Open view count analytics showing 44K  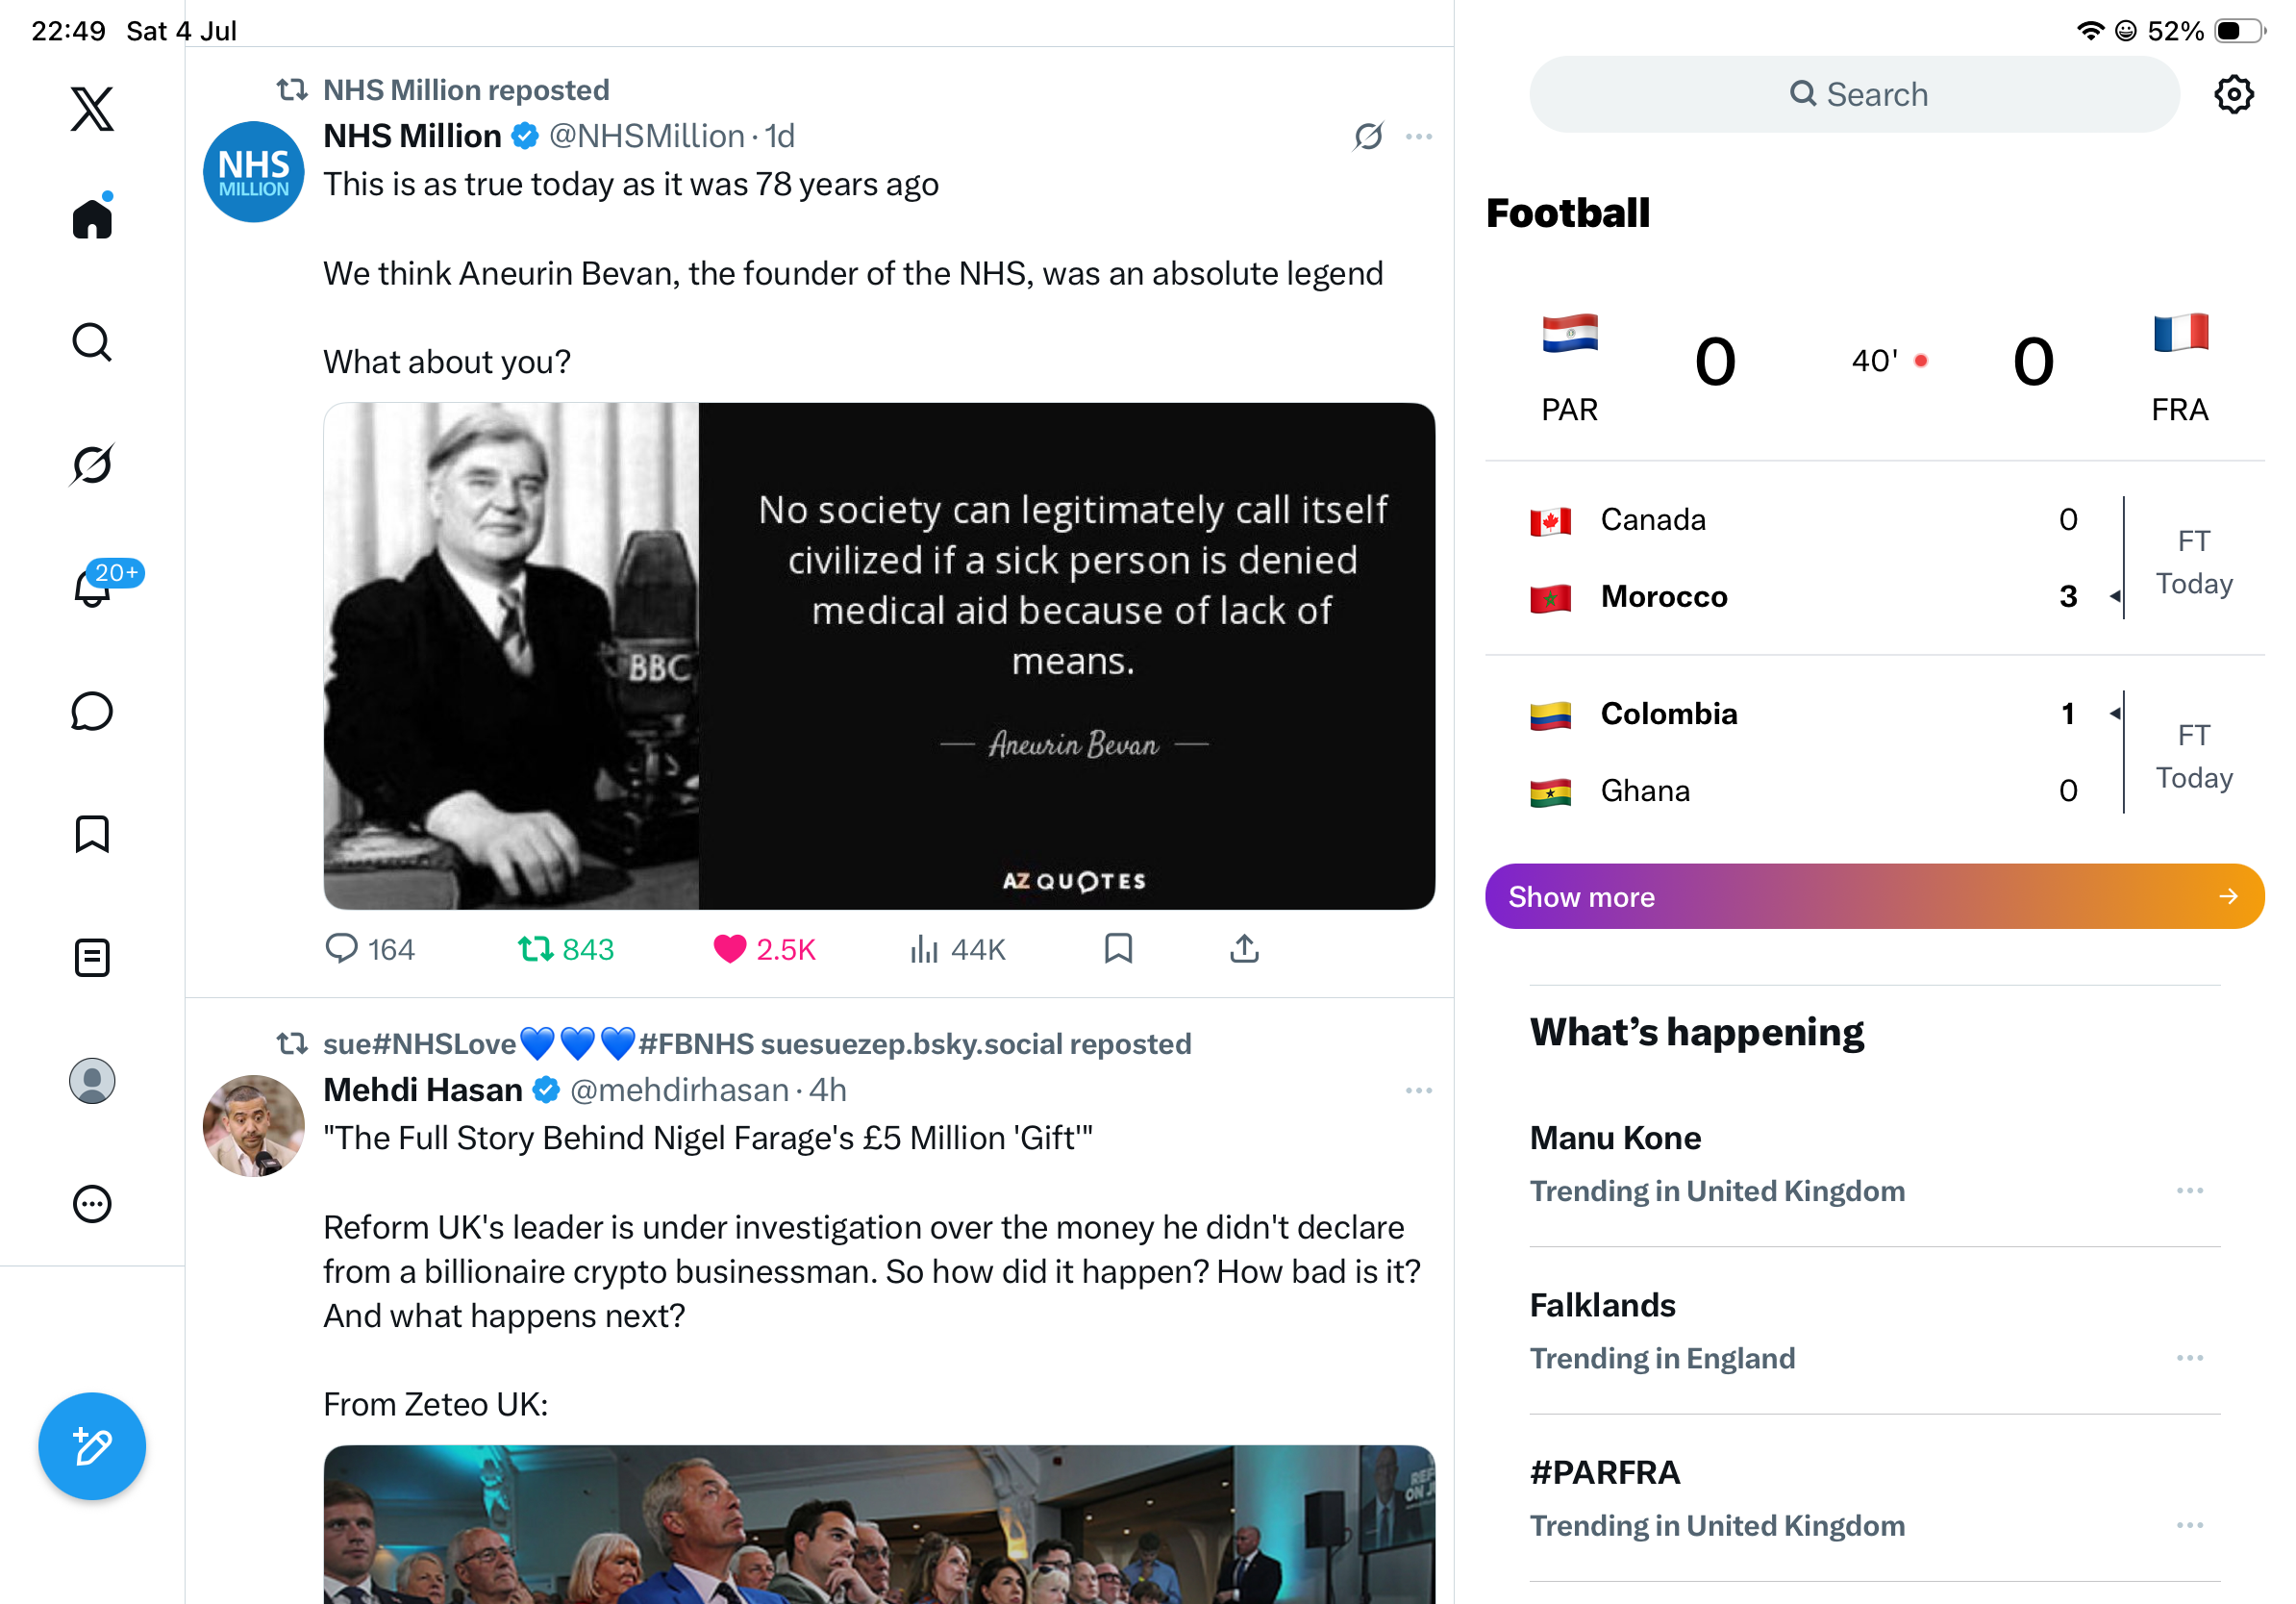(957, 949)
